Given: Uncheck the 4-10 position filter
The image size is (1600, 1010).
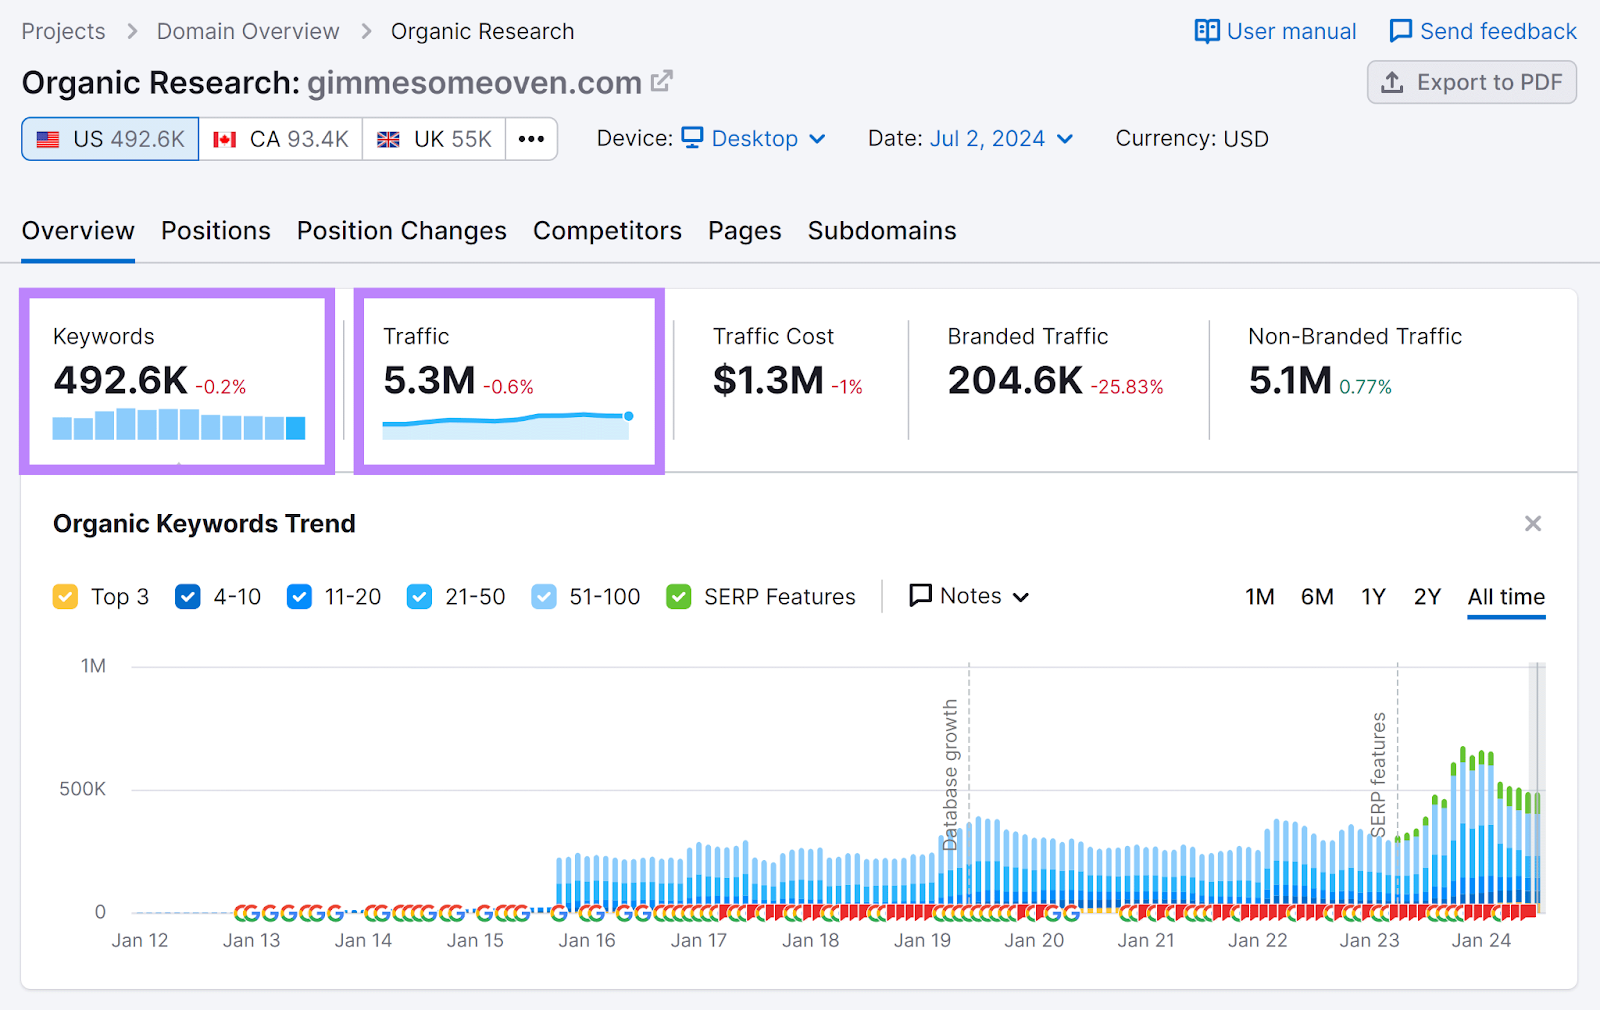Looking at the screenshot, I should click(x=188, y=596).
